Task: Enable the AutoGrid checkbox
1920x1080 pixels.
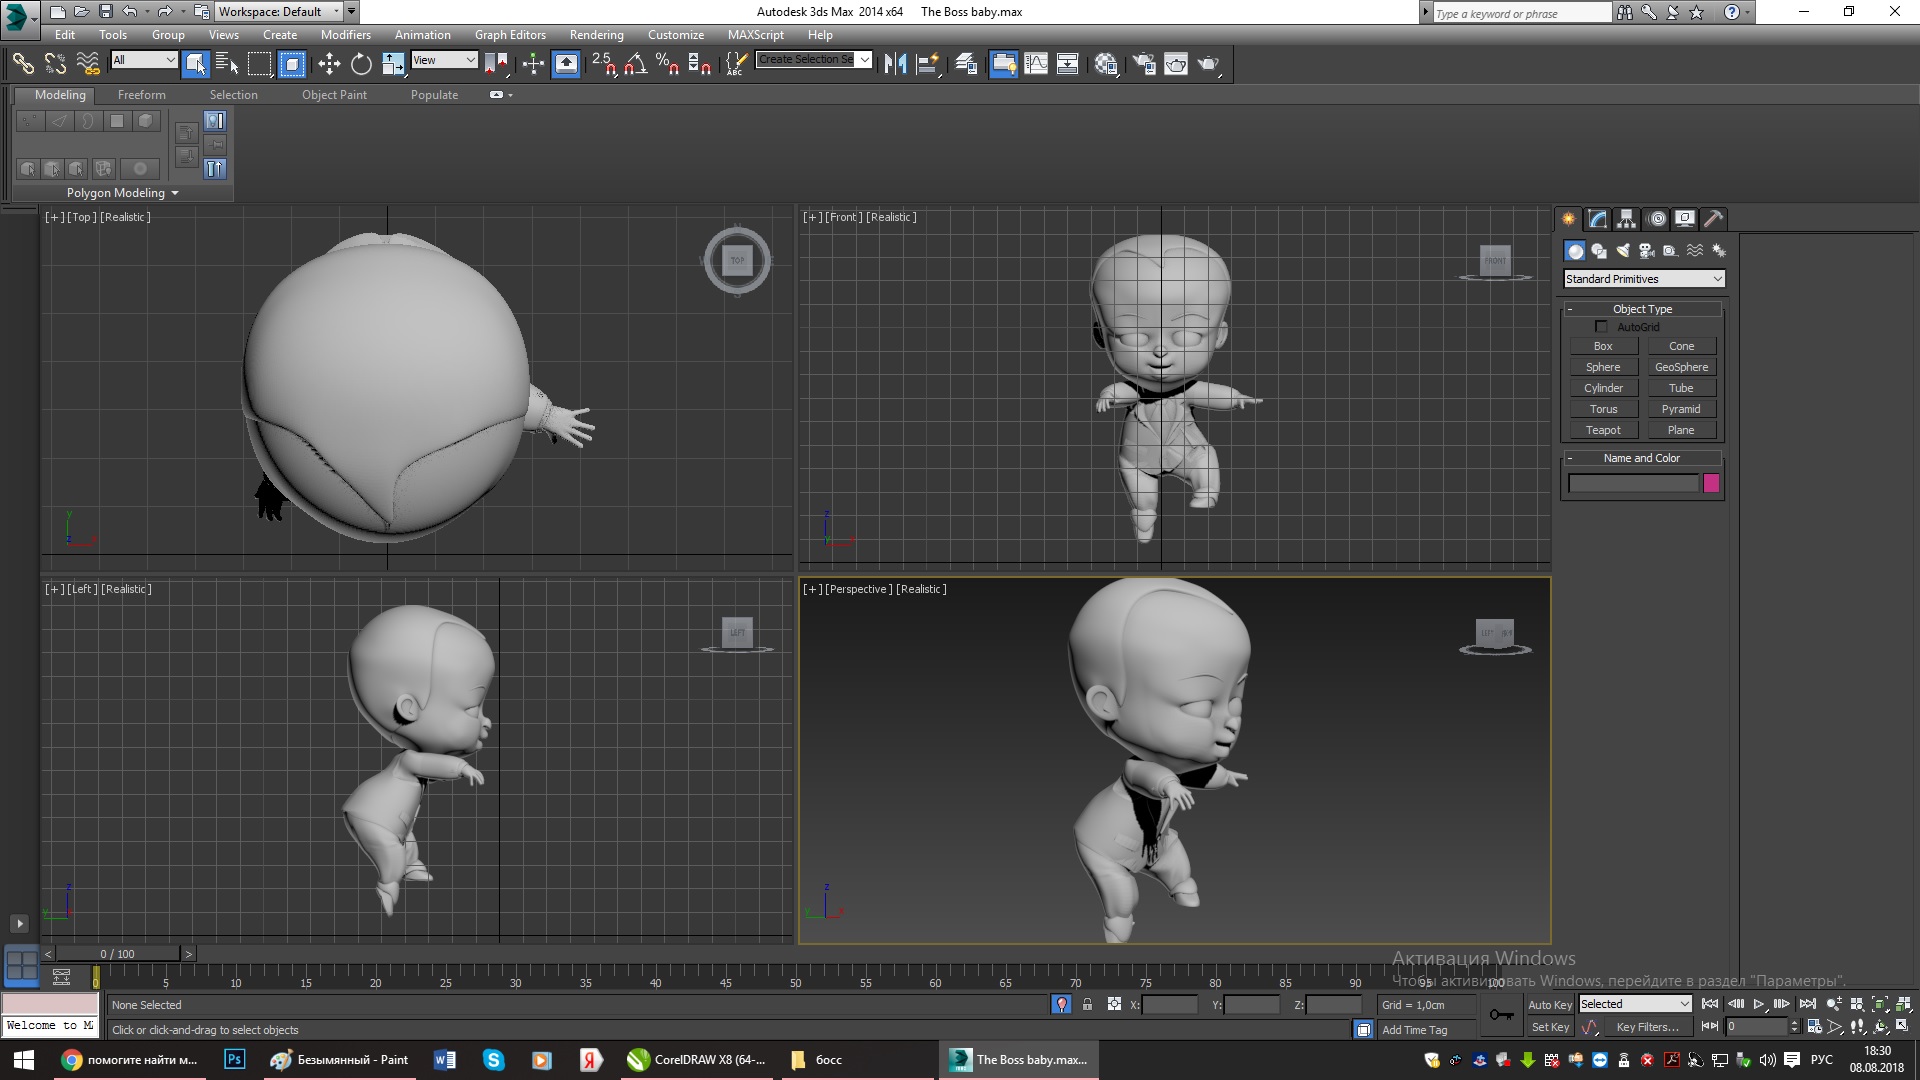Action: (1601, 327)
